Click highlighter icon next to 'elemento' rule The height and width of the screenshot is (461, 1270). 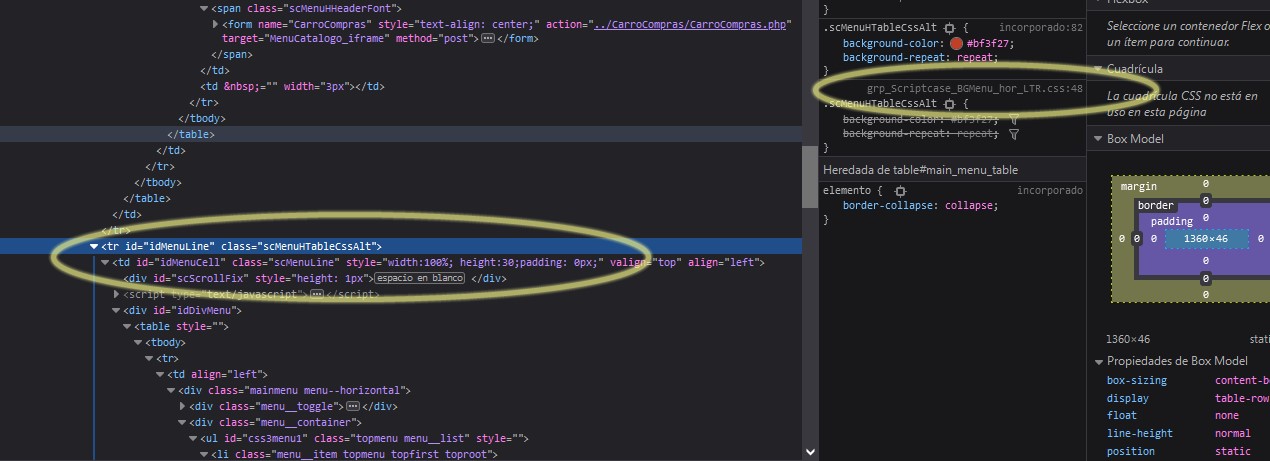[x=901, y=190]
